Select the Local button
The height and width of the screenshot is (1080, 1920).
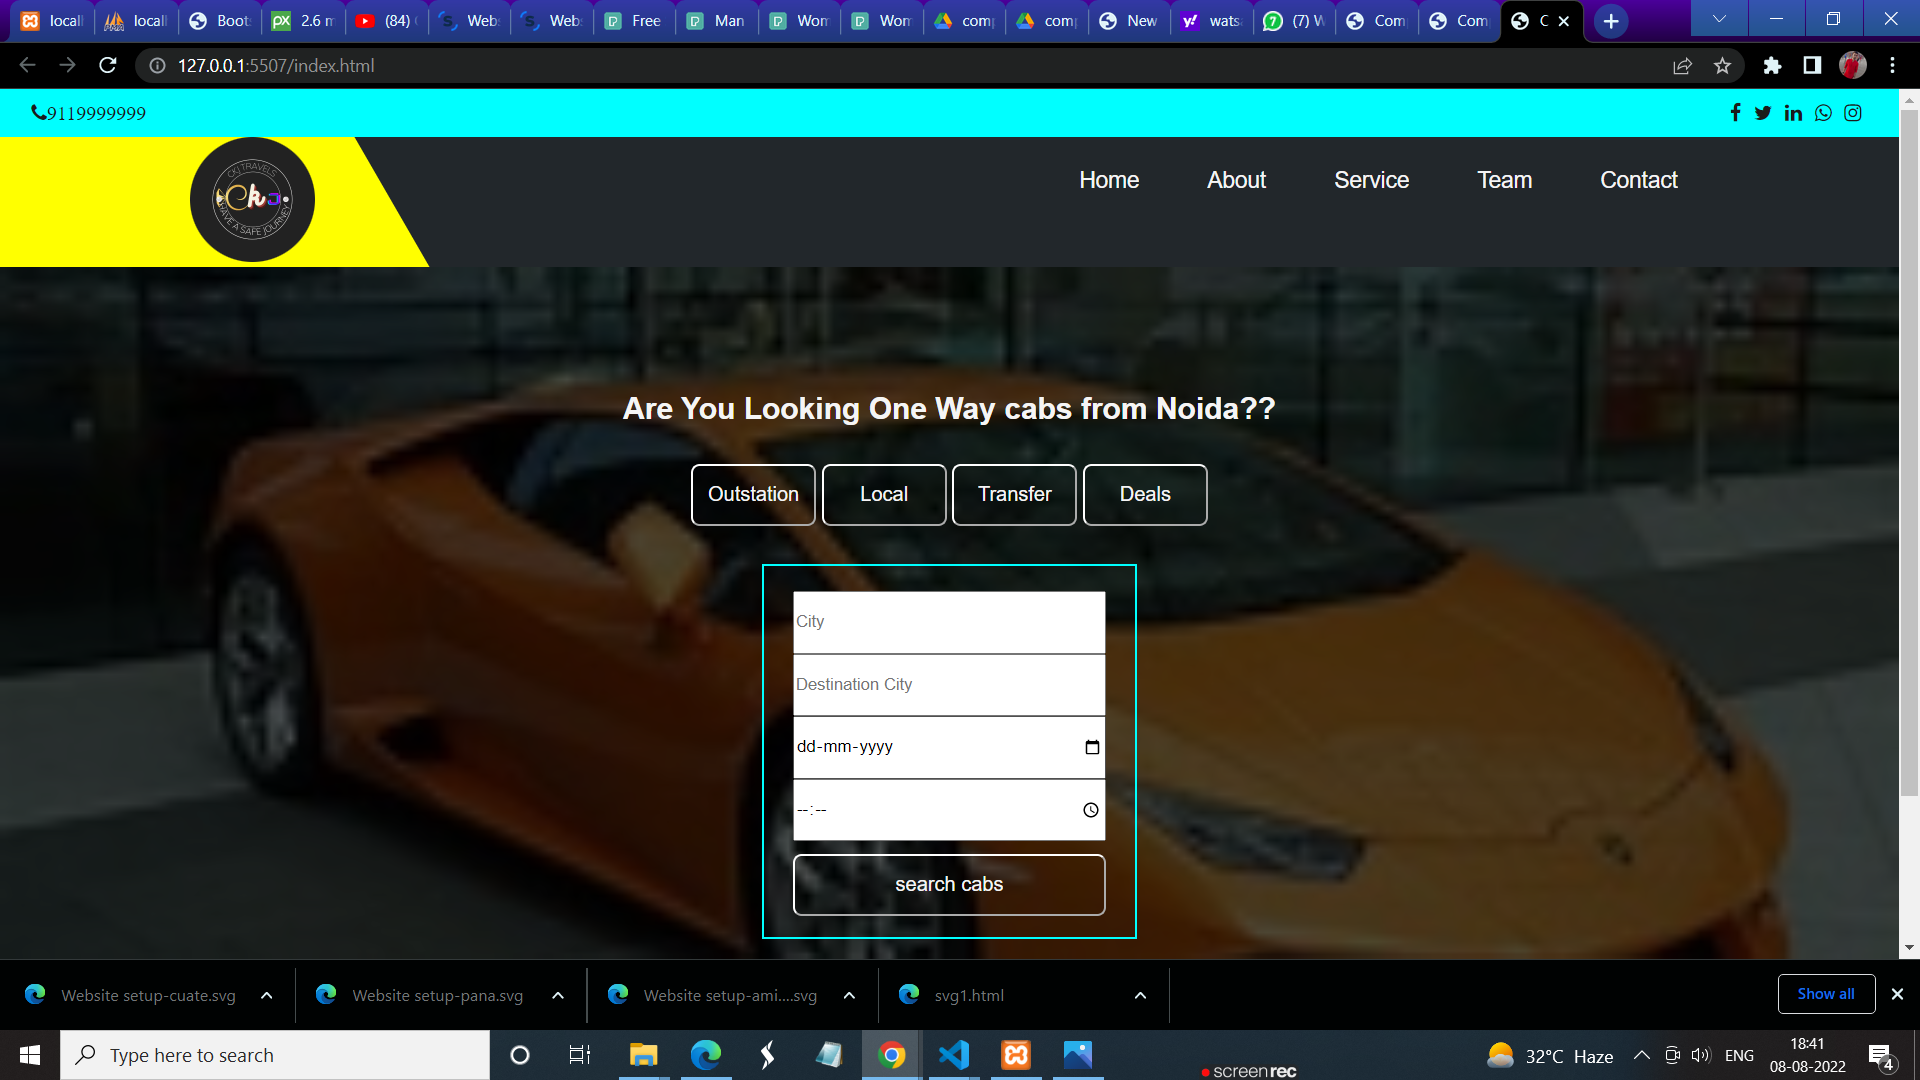tap(884, 495)
